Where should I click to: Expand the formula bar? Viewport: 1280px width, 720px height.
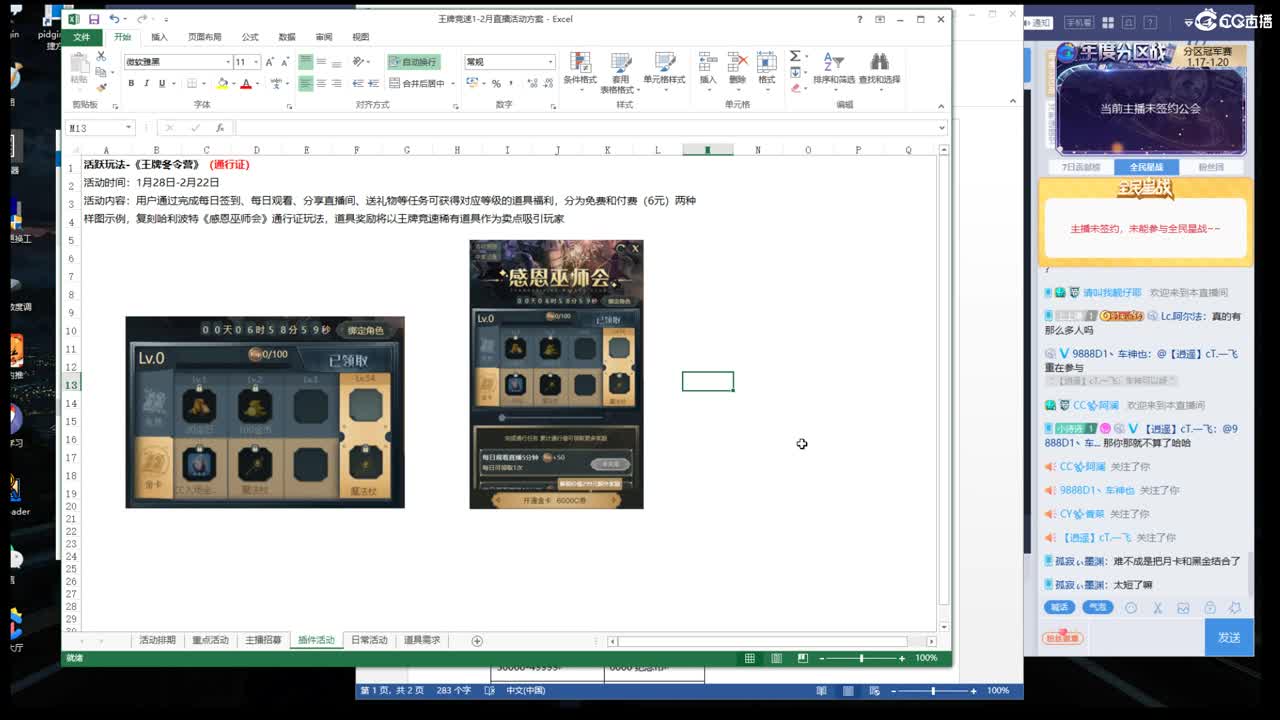point(941,128)
